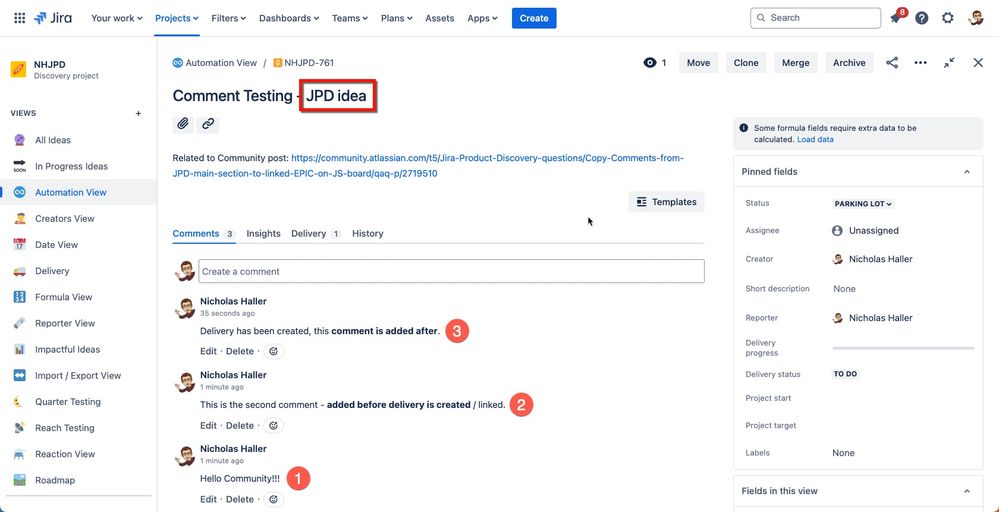
Task: Open the notifications bell
Action: pyautogui.click(x=896, y=18)
